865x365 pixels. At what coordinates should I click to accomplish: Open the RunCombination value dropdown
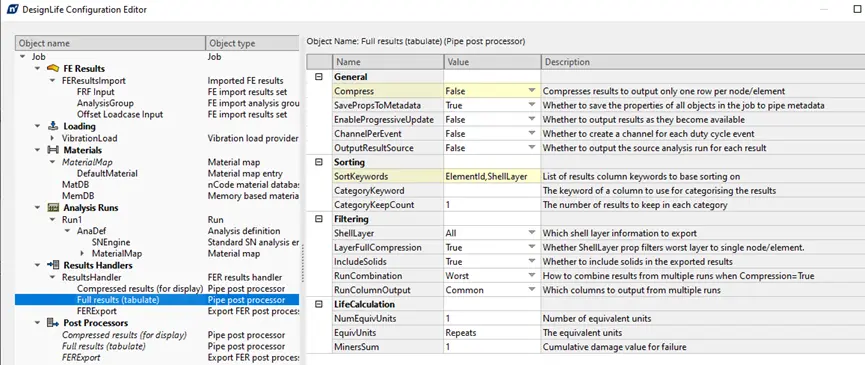coord(532,276)
